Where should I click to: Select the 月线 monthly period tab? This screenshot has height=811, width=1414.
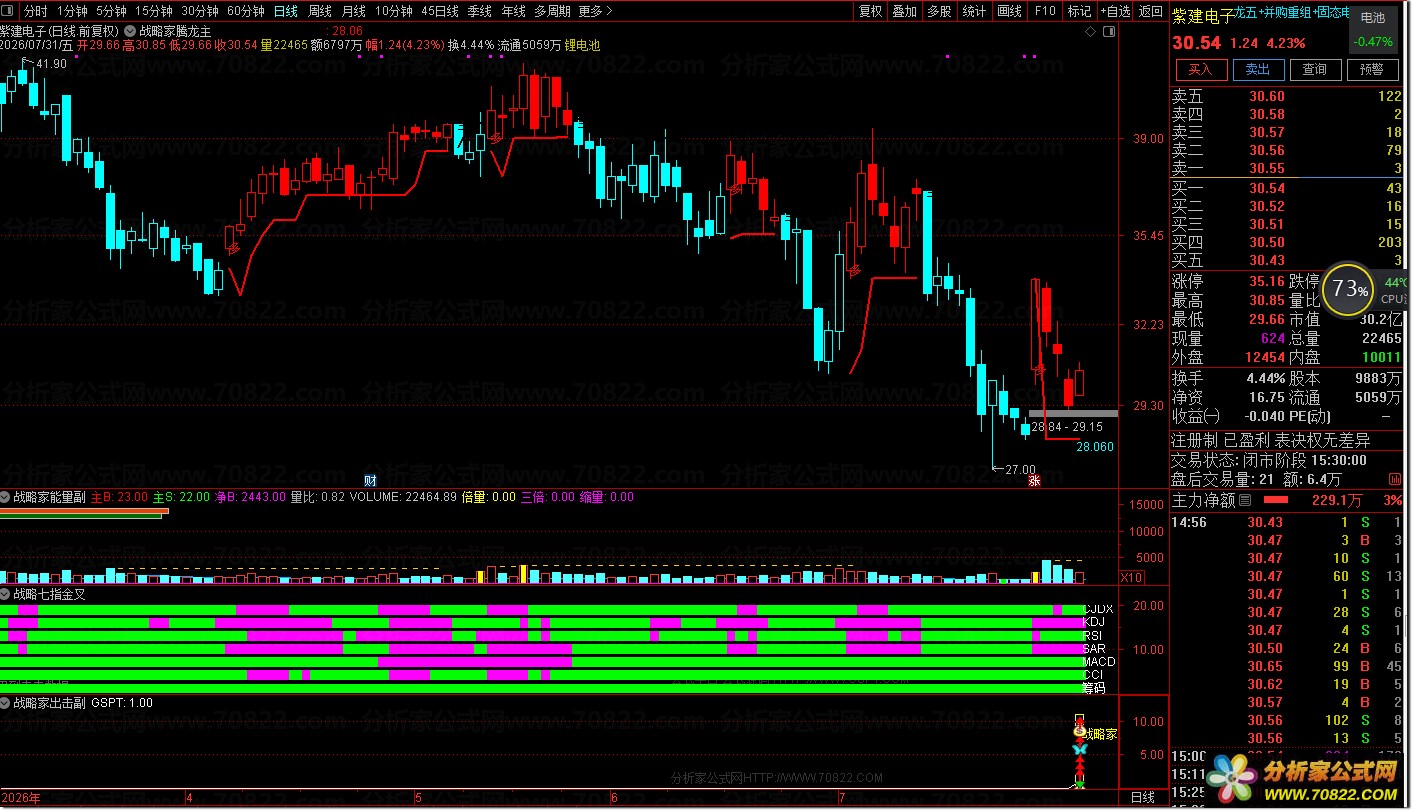pyautogui.click(x=354, y=11)
